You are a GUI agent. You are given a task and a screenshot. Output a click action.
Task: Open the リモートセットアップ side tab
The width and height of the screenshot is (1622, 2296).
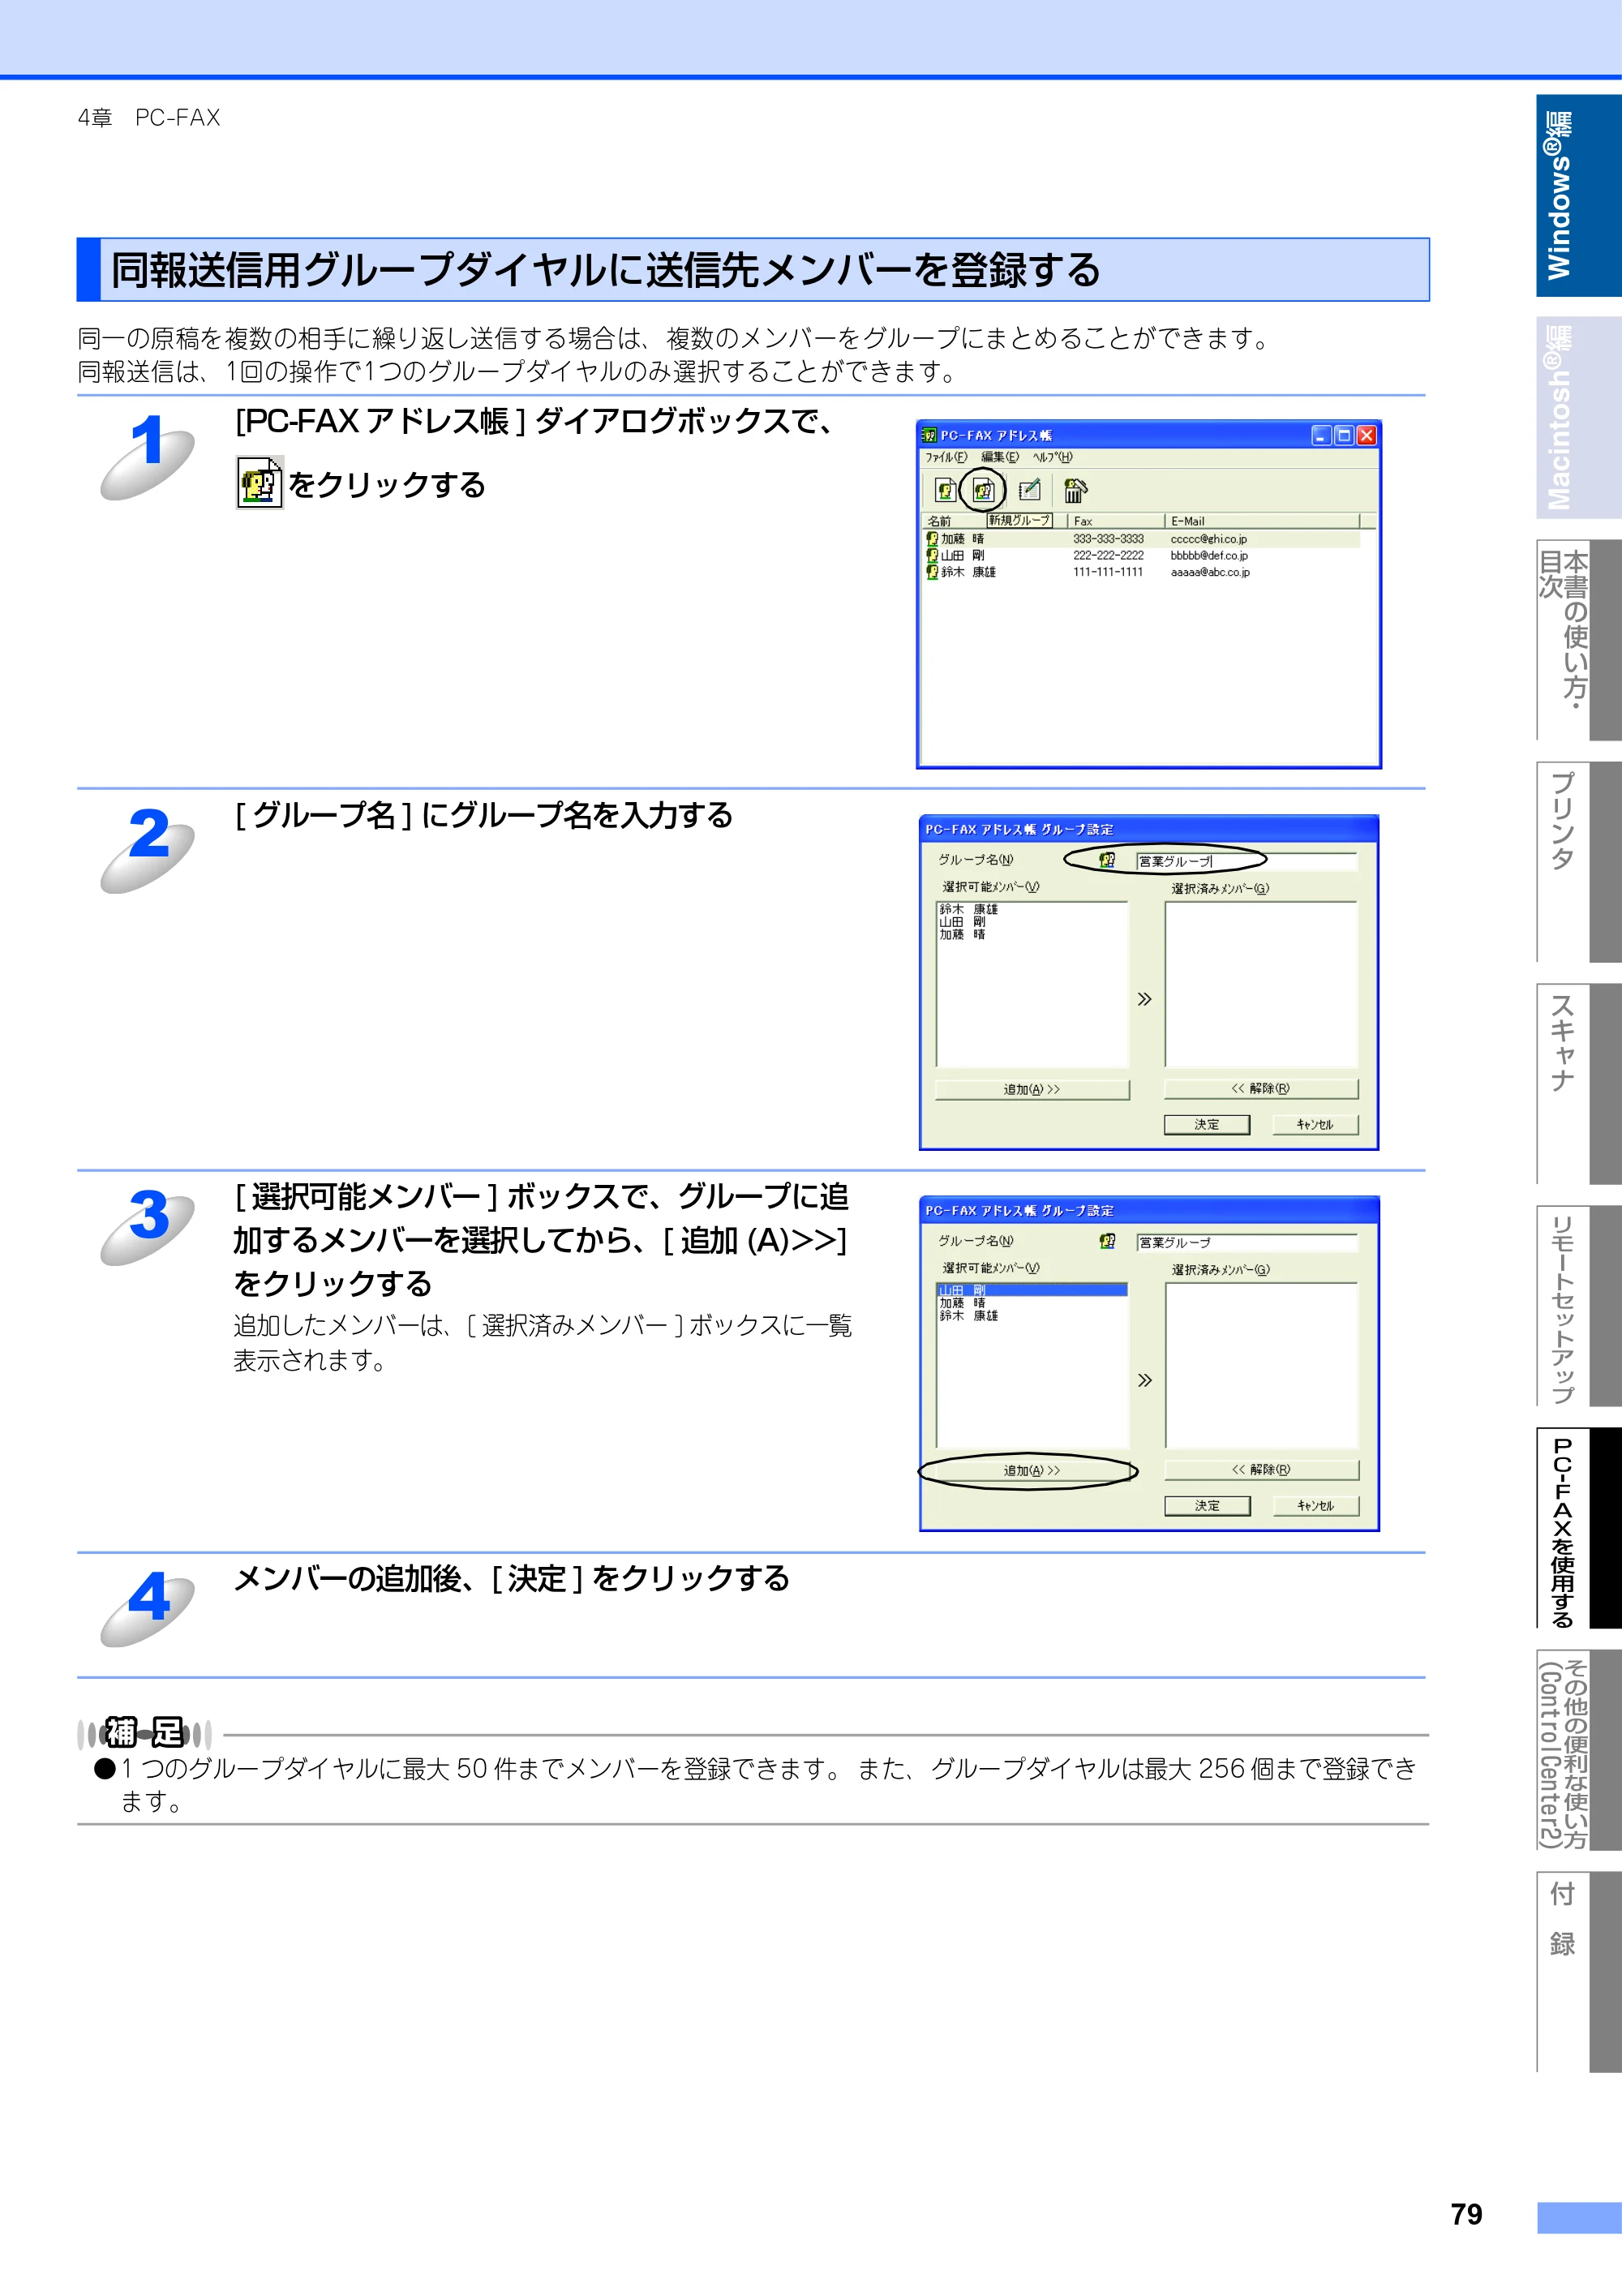[x=1578, y=1305]
